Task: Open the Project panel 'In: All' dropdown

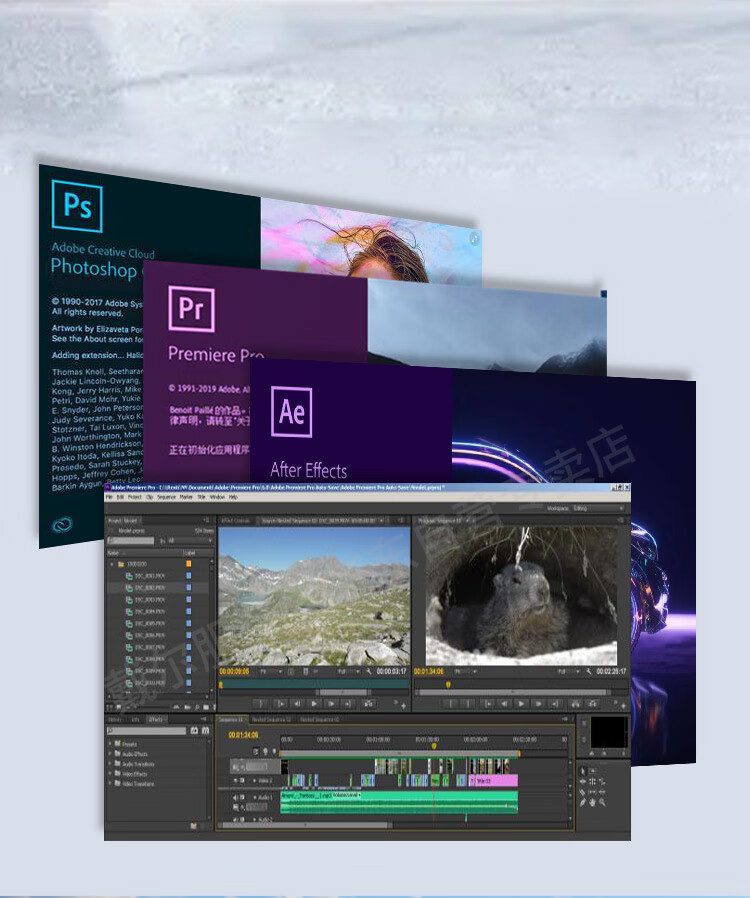Action: click(x=190, y=541)
